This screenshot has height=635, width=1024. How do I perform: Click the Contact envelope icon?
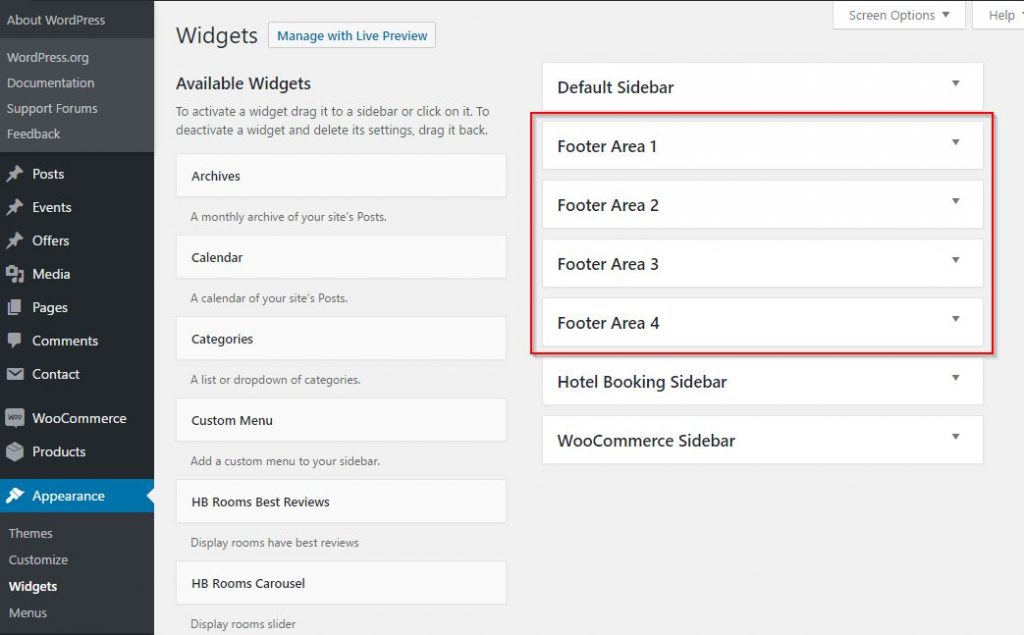tap(15, 374)
